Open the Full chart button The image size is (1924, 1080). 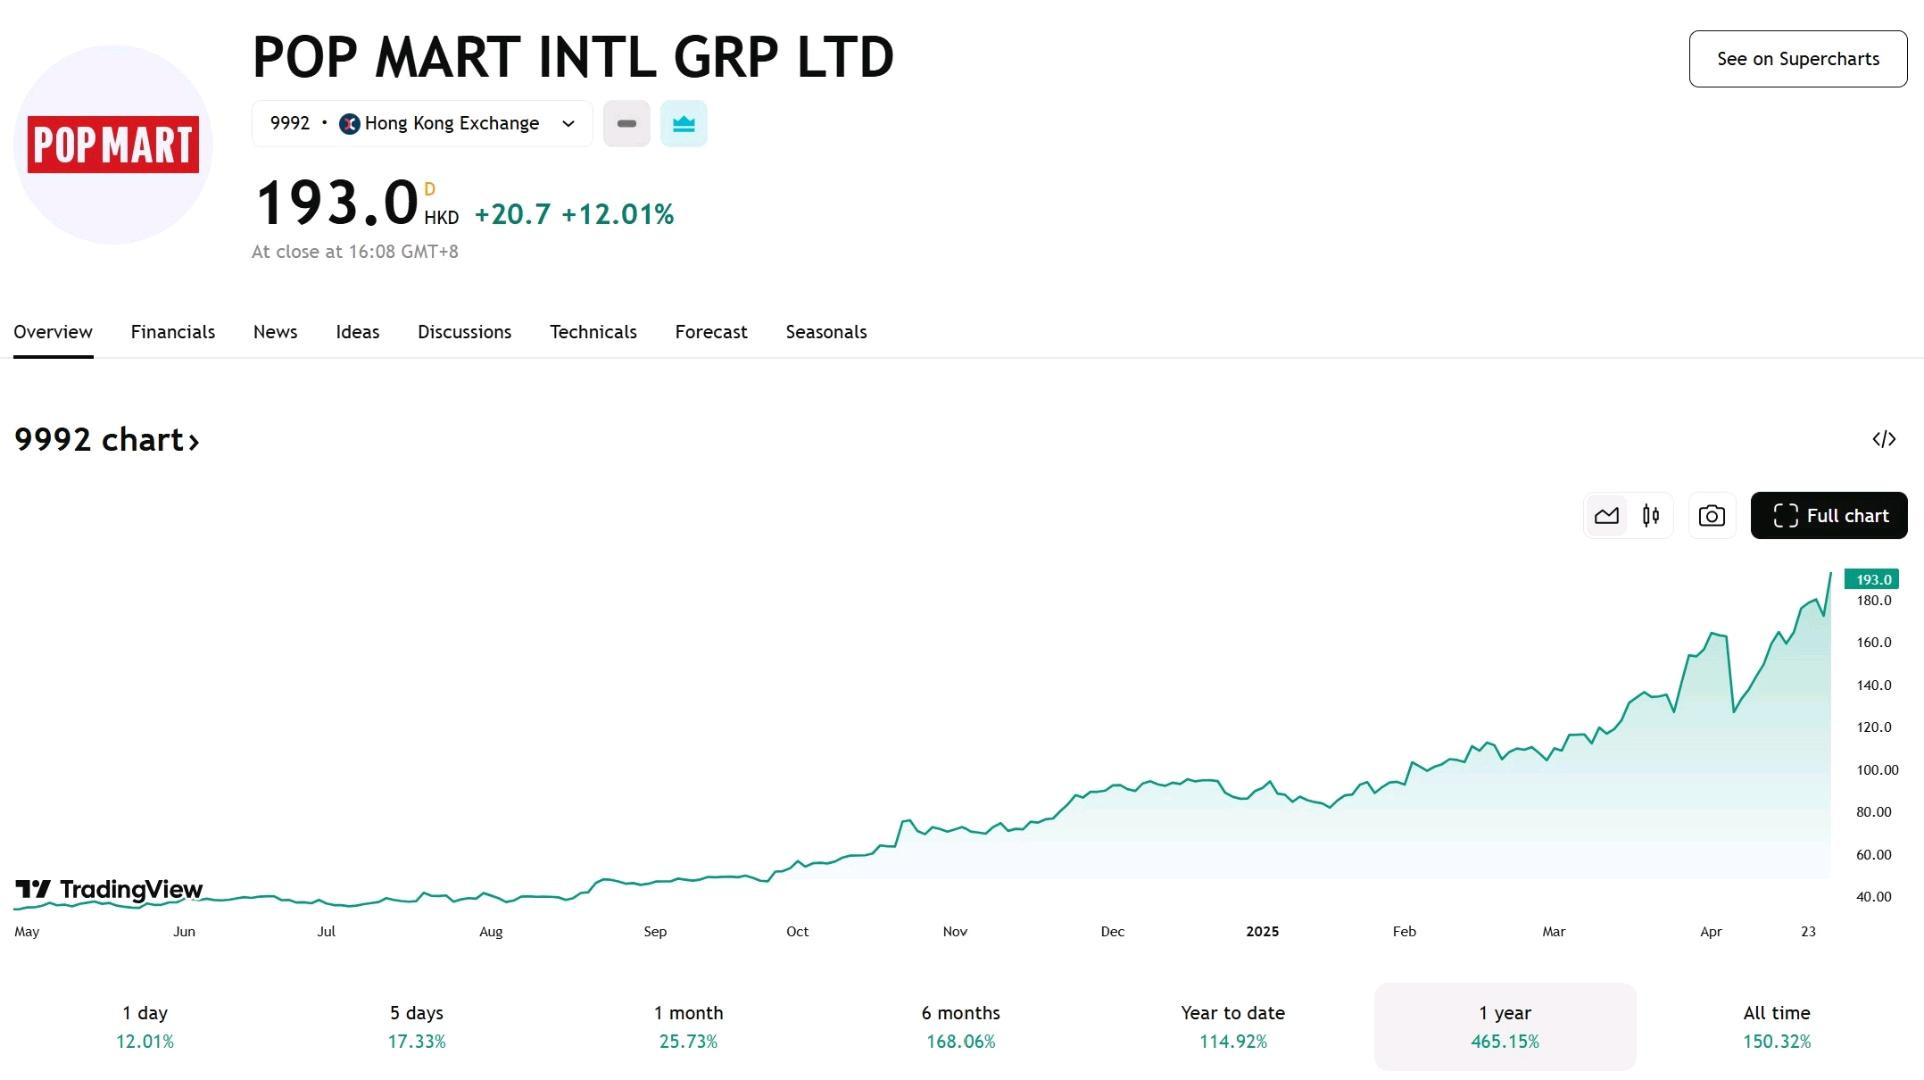coord(1829,516)
